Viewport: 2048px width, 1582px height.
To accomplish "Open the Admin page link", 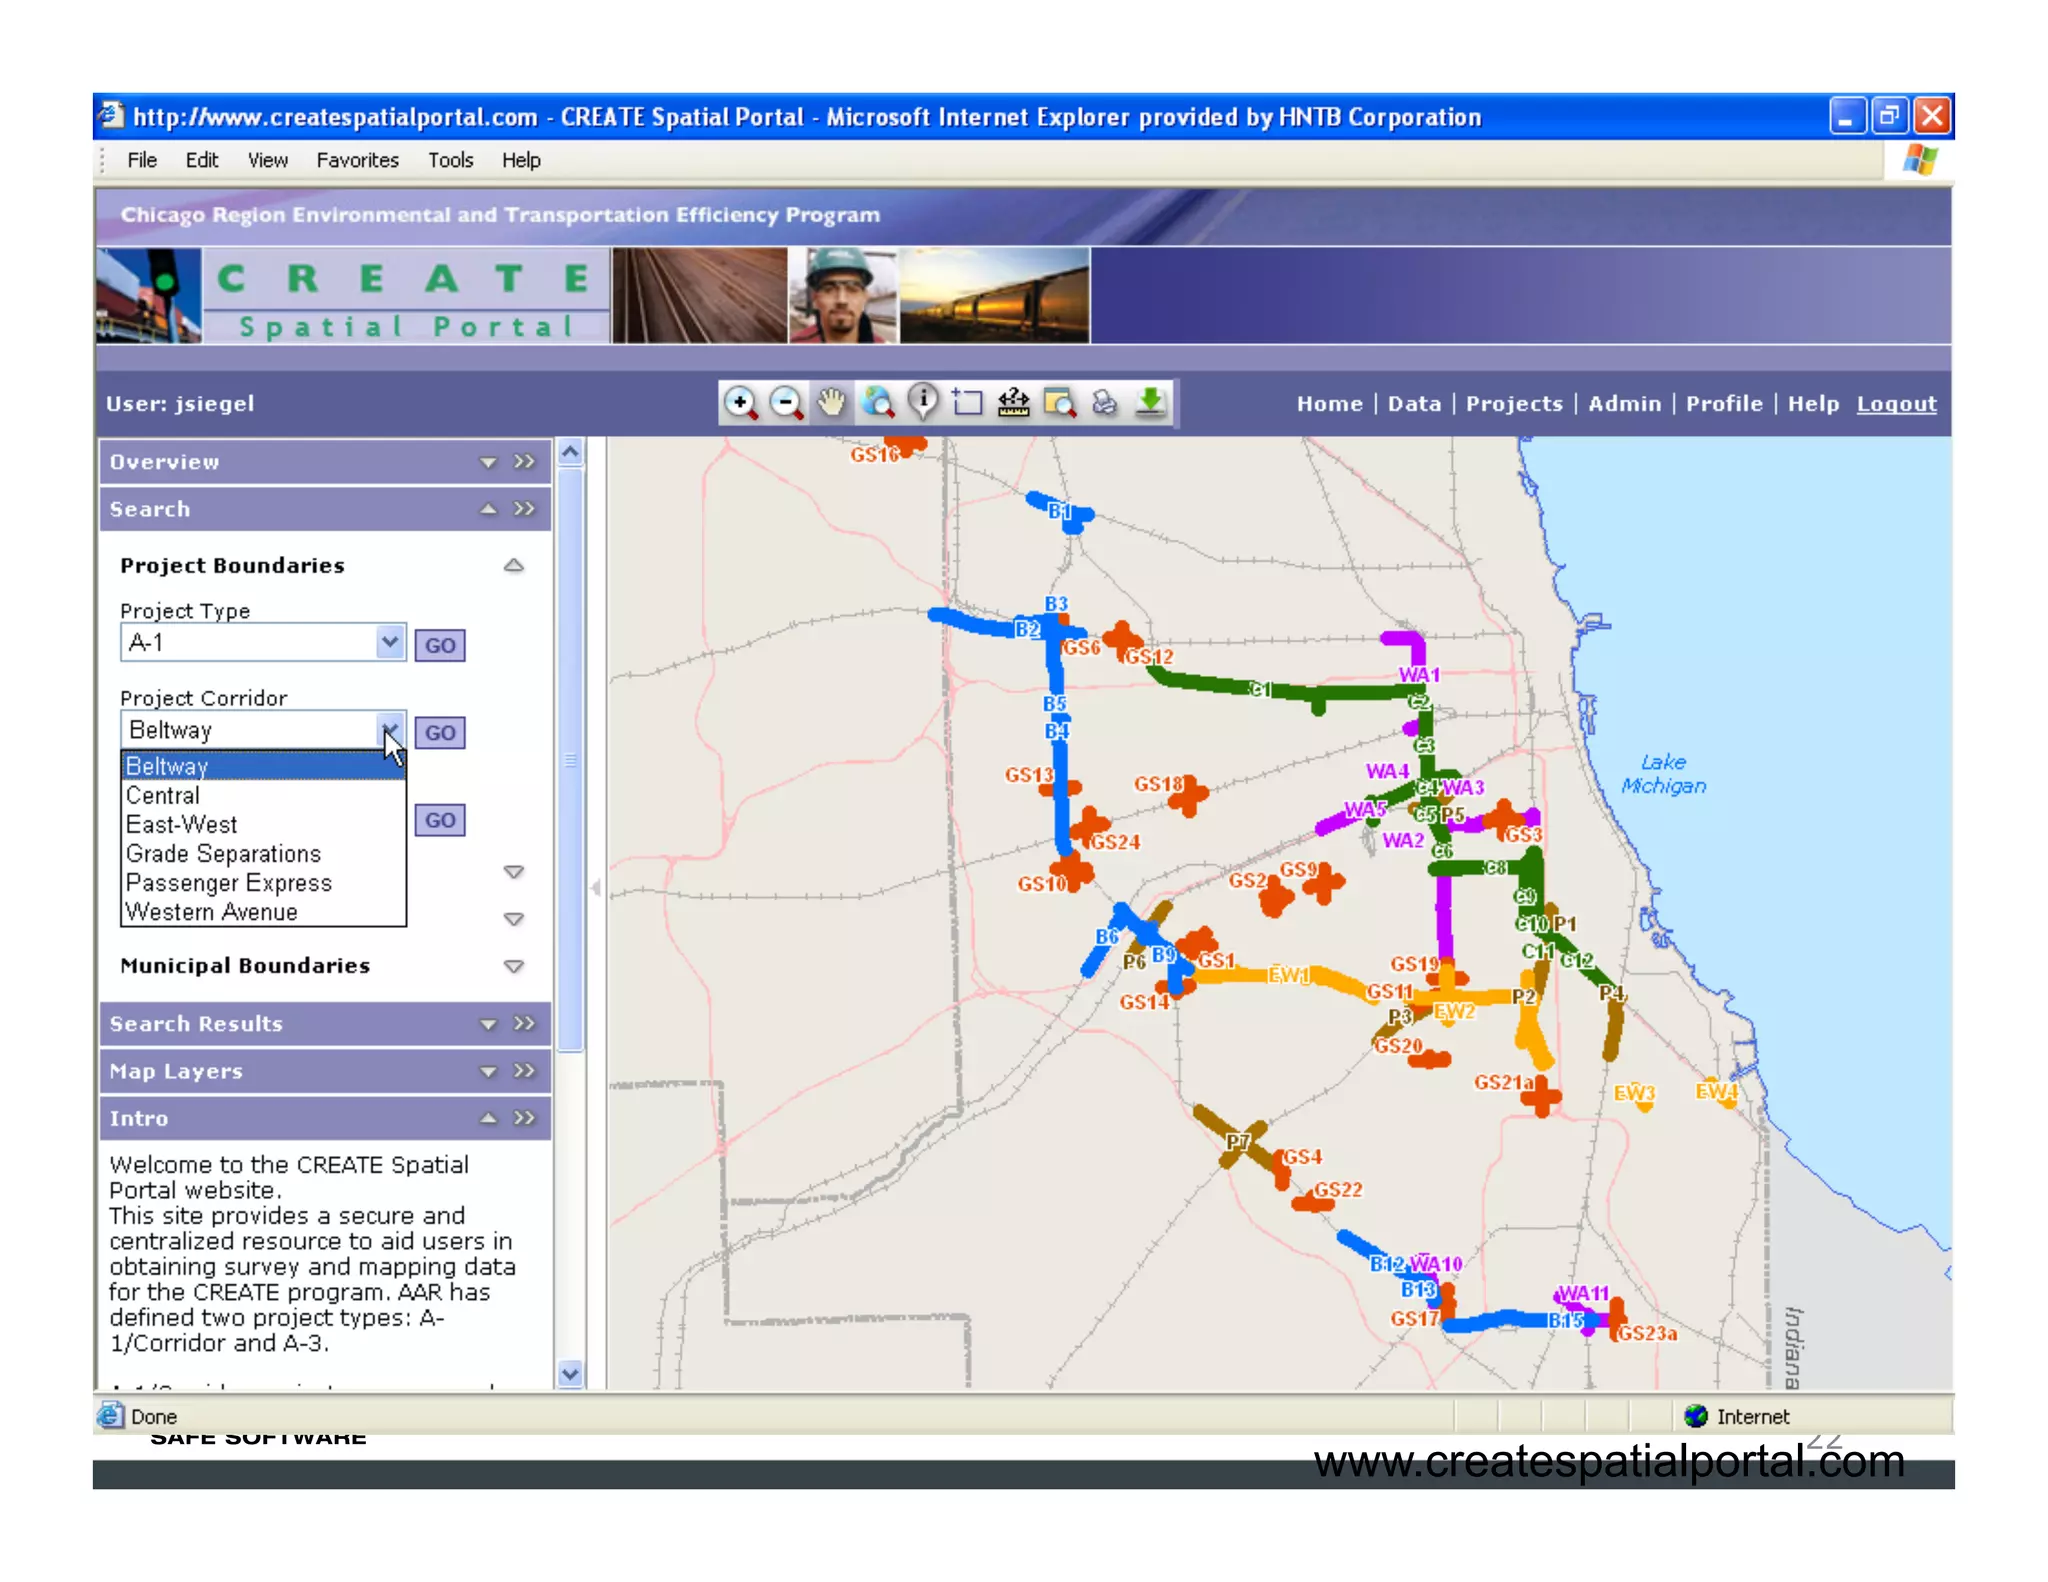I will (x=1624, y=404).
